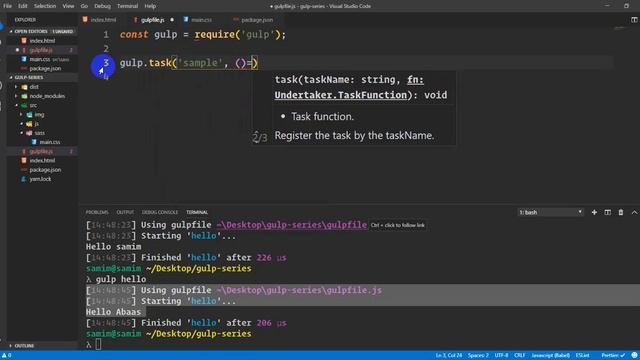
Task: Kill the terminal with the trash icon
Action: click(x=621, y=212)
